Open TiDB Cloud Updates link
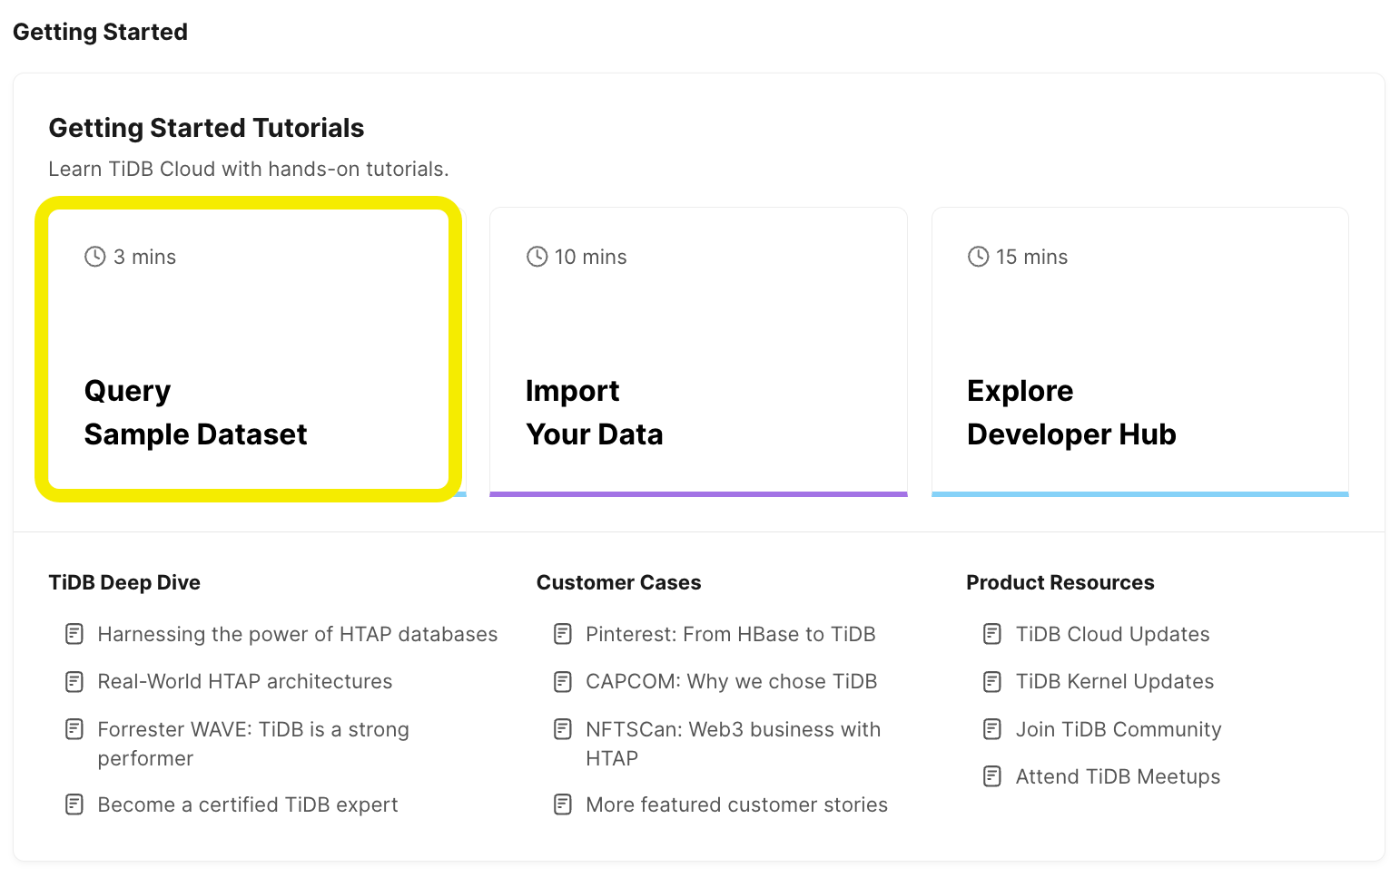Viewport: 1400px width, 887px height. click(1112, 634)
